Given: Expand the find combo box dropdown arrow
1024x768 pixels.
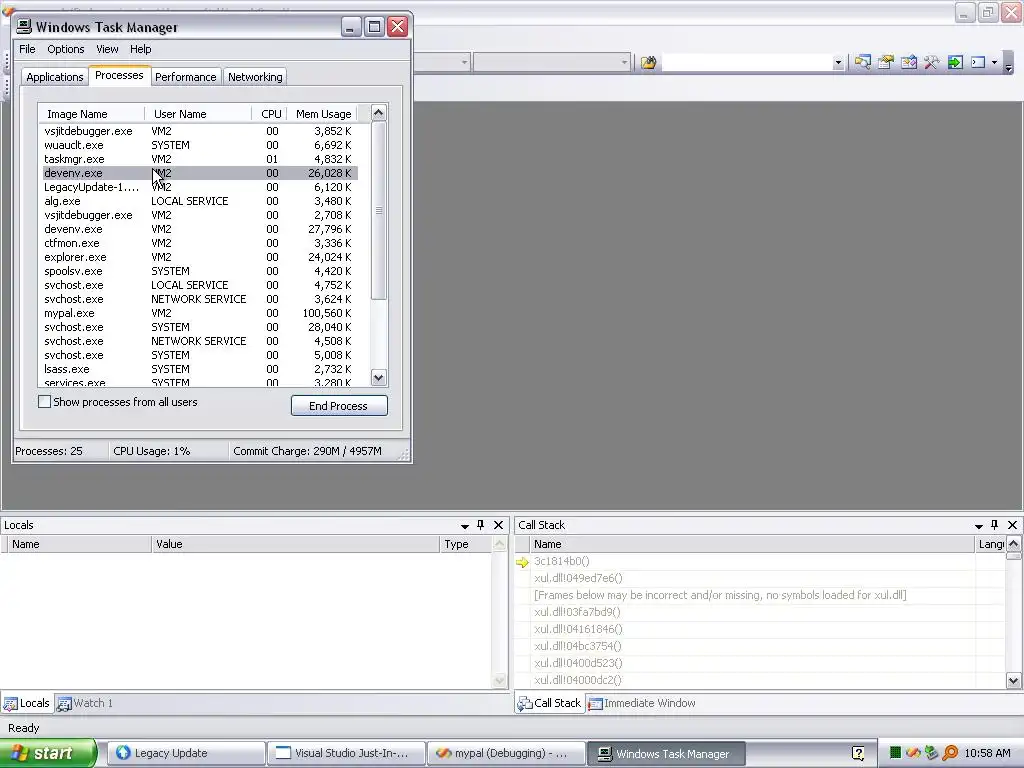Looking at the screenshot, I should point(838,63).
